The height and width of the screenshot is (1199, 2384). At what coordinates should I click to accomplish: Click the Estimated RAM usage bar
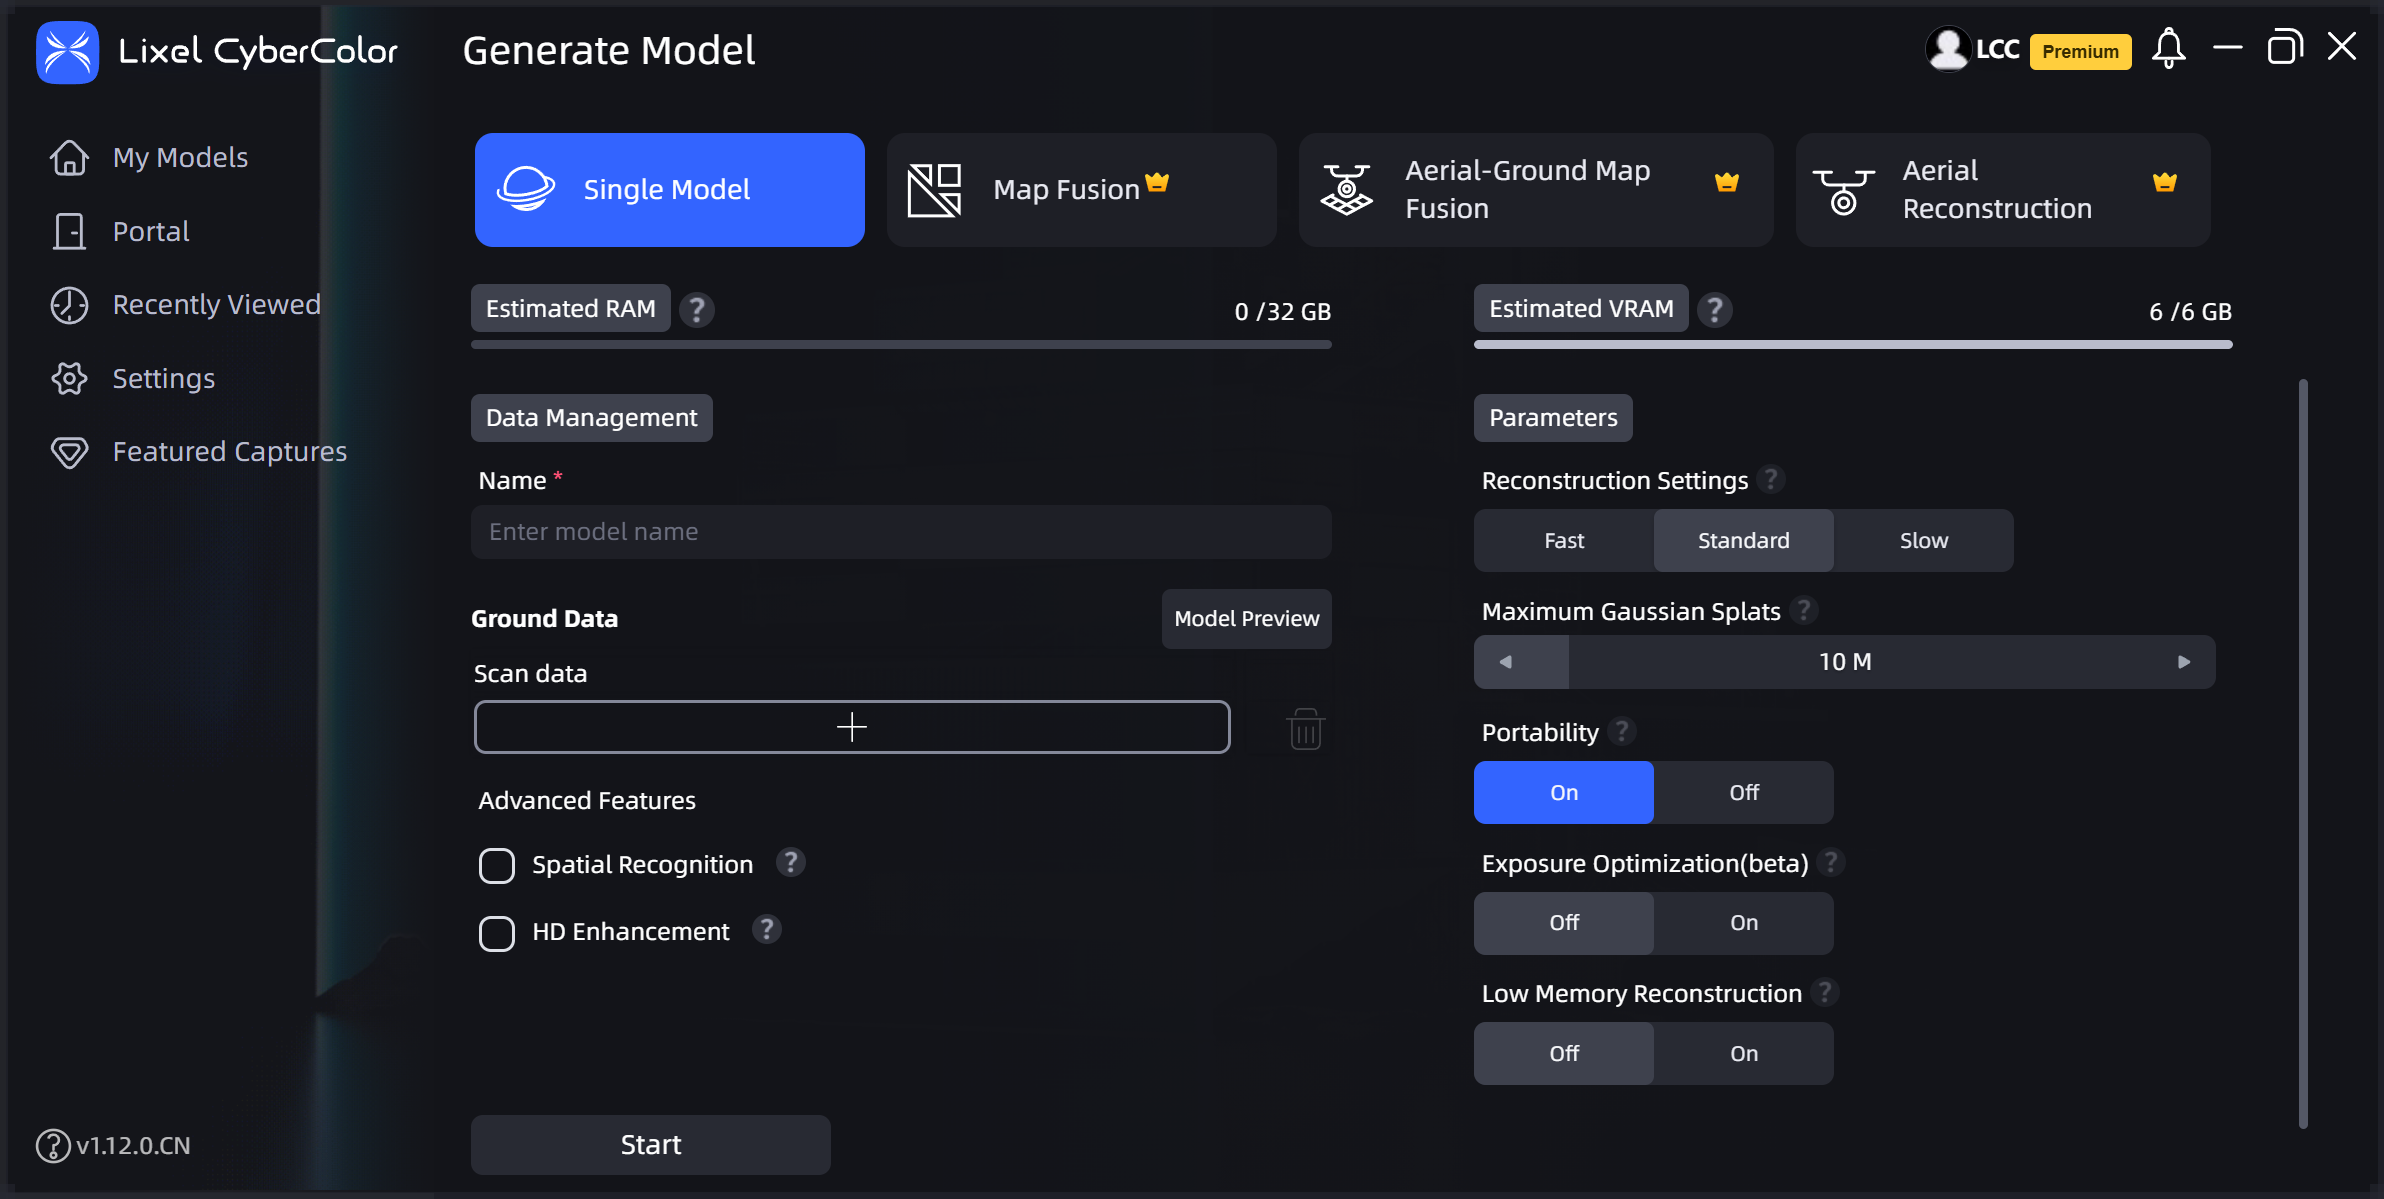tap(901, 345)
